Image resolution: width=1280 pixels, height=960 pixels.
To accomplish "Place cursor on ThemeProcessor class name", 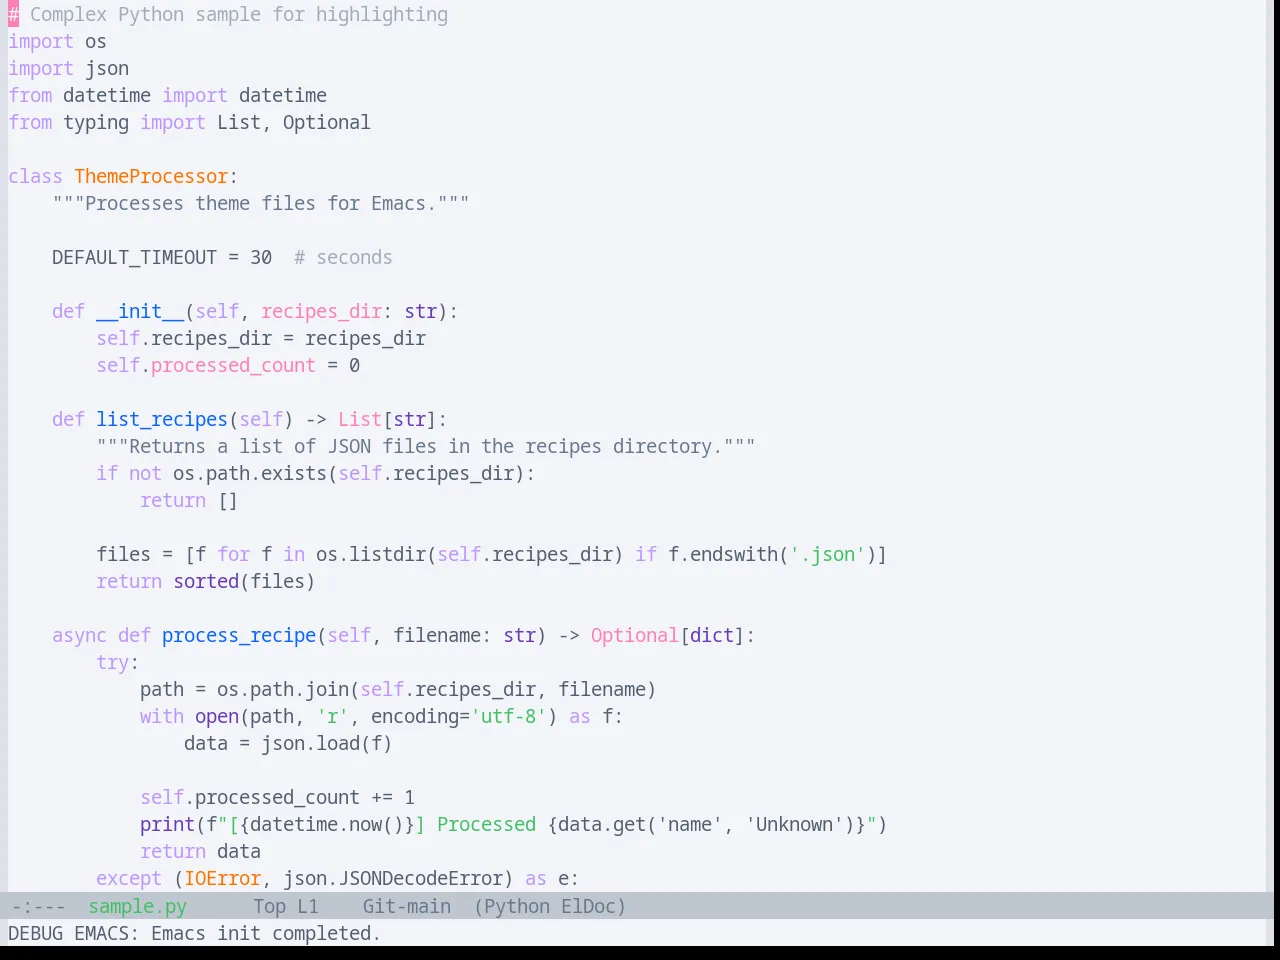I will pyautogui.click(x=151, y=176).
